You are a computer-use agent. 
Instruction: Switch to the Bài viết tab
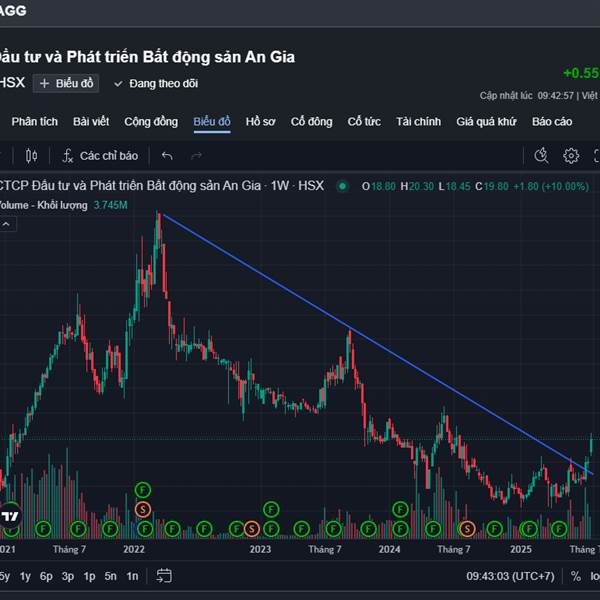91,122
